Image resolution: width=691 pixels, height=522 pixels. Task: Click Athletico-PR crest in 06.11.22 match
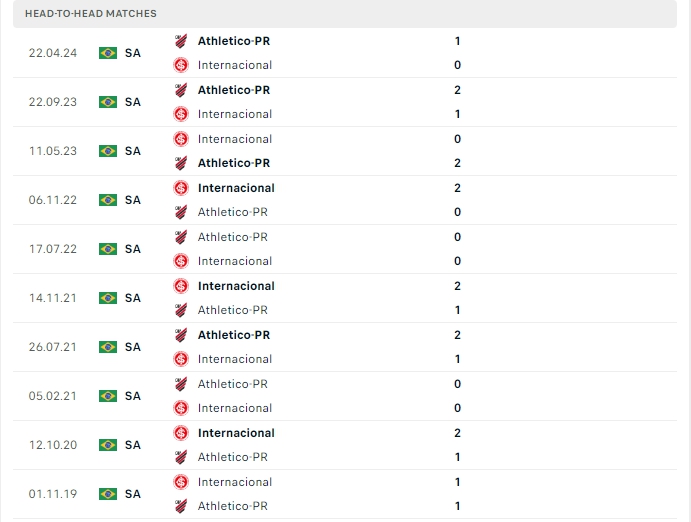(x=181, y=212)
